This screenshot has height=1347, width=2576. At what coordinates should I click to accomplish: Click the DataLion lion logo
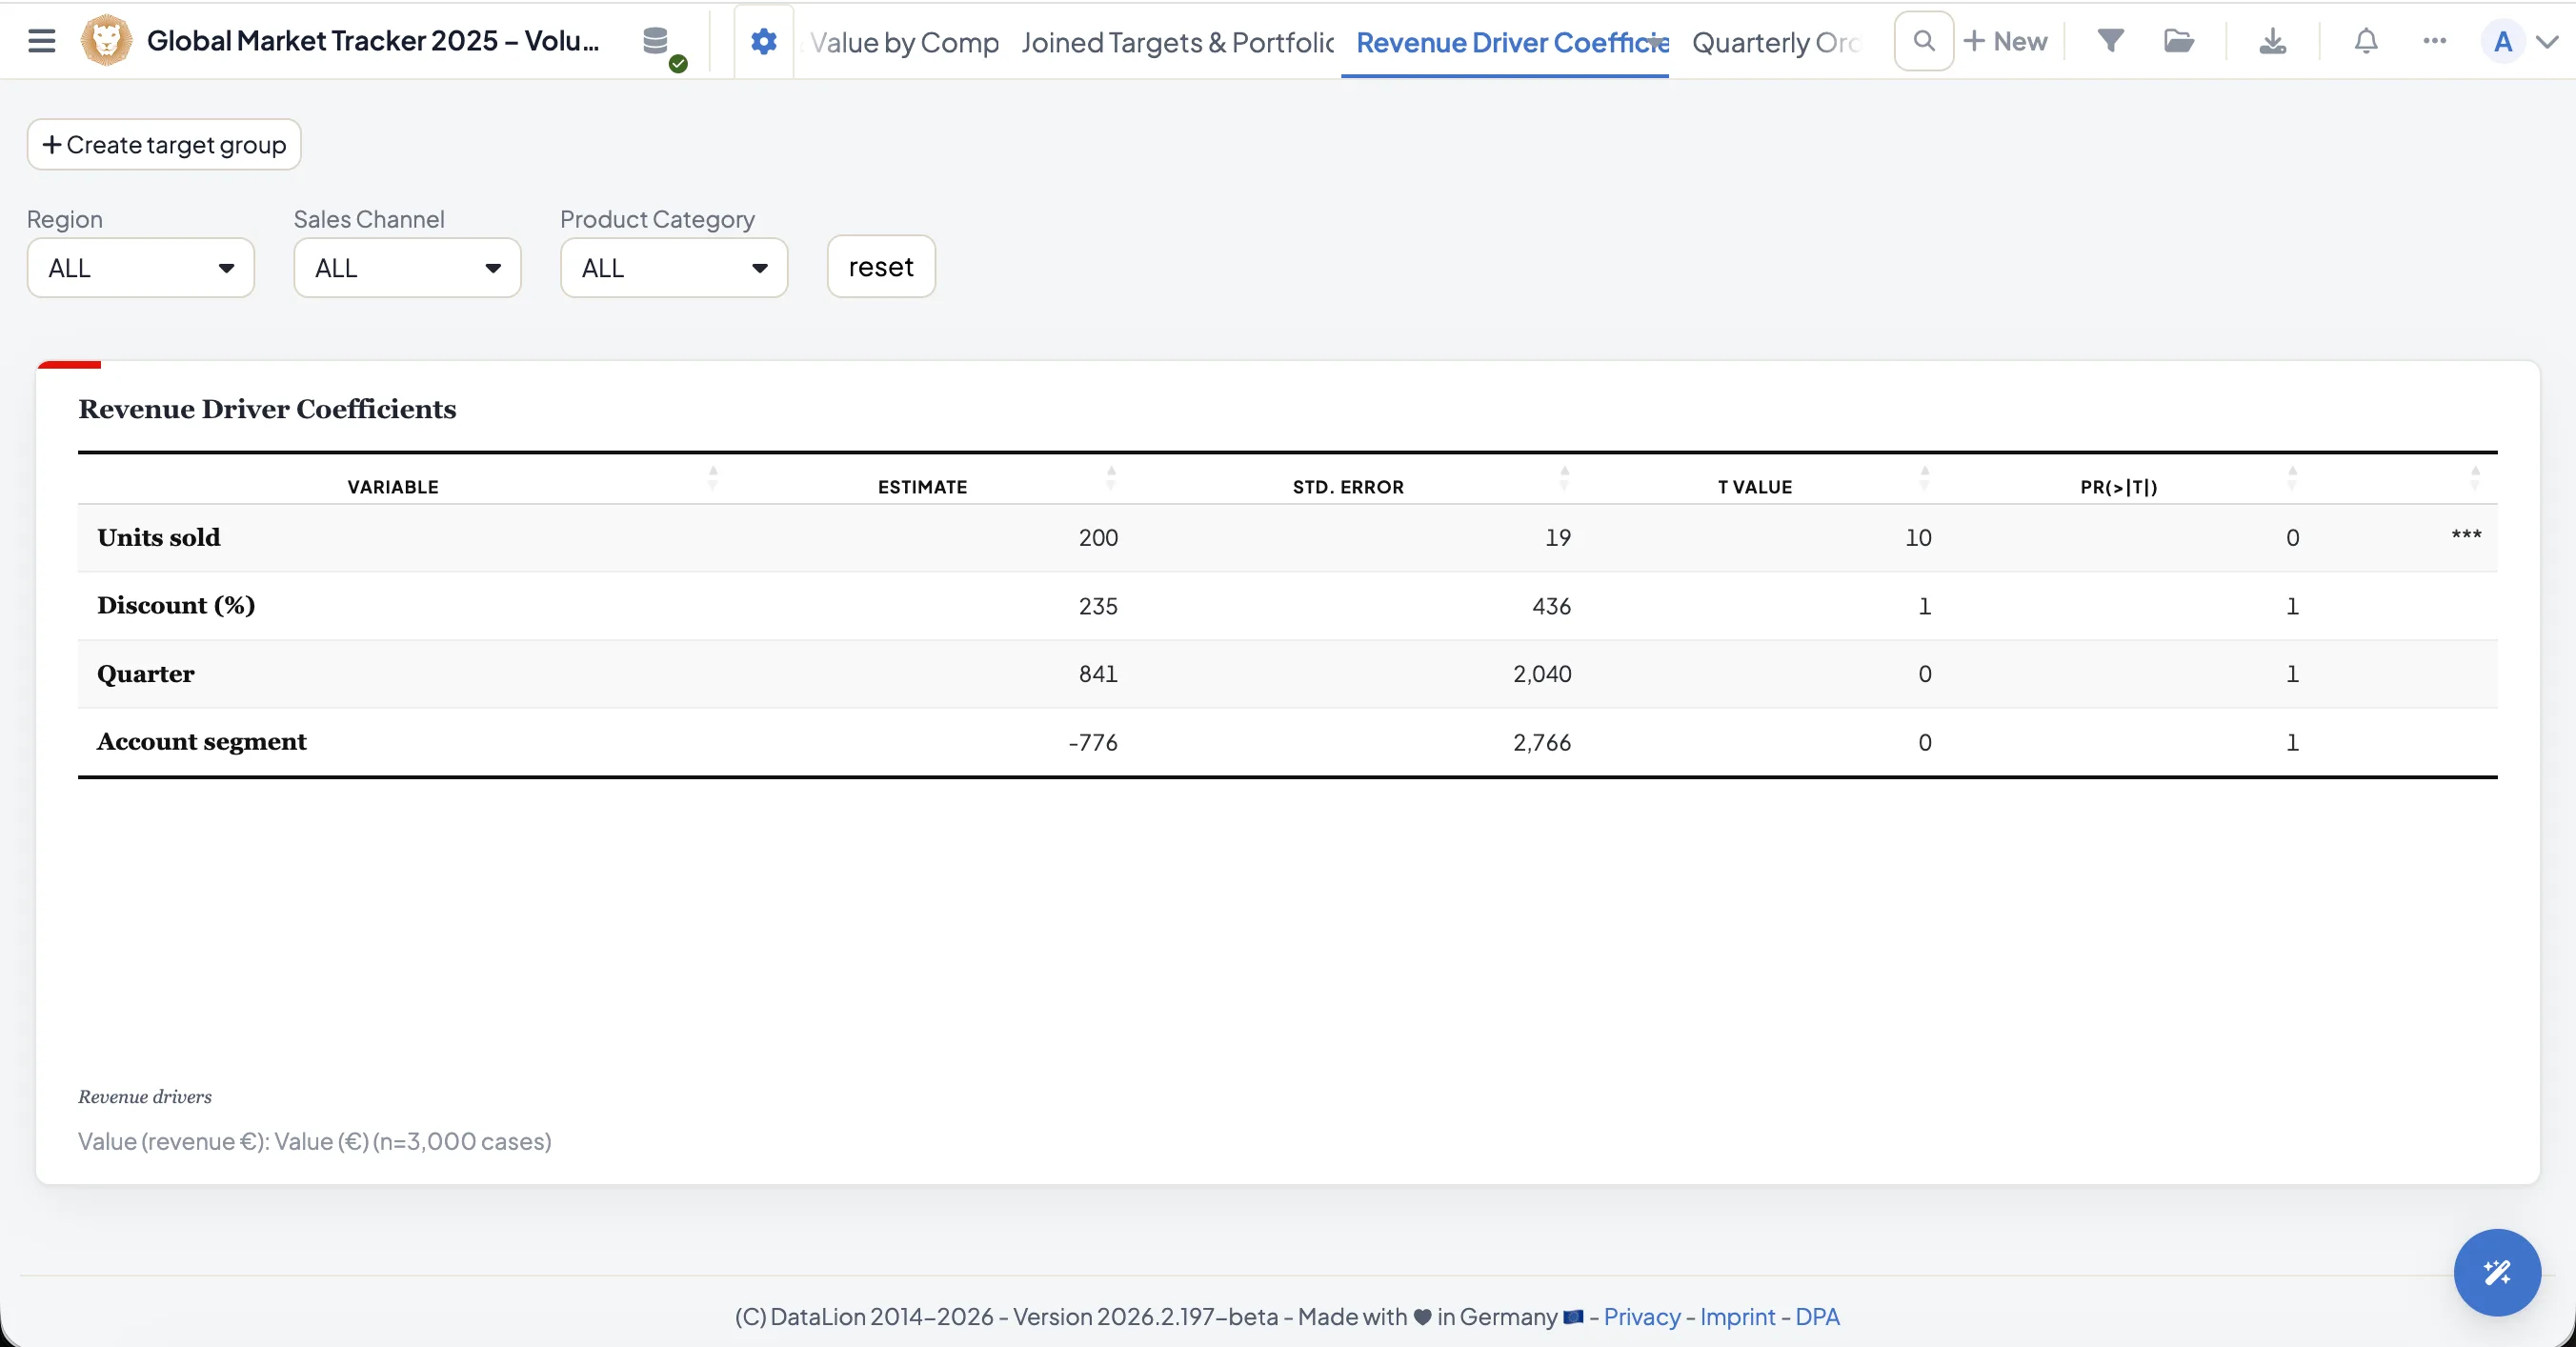[106, 41]
